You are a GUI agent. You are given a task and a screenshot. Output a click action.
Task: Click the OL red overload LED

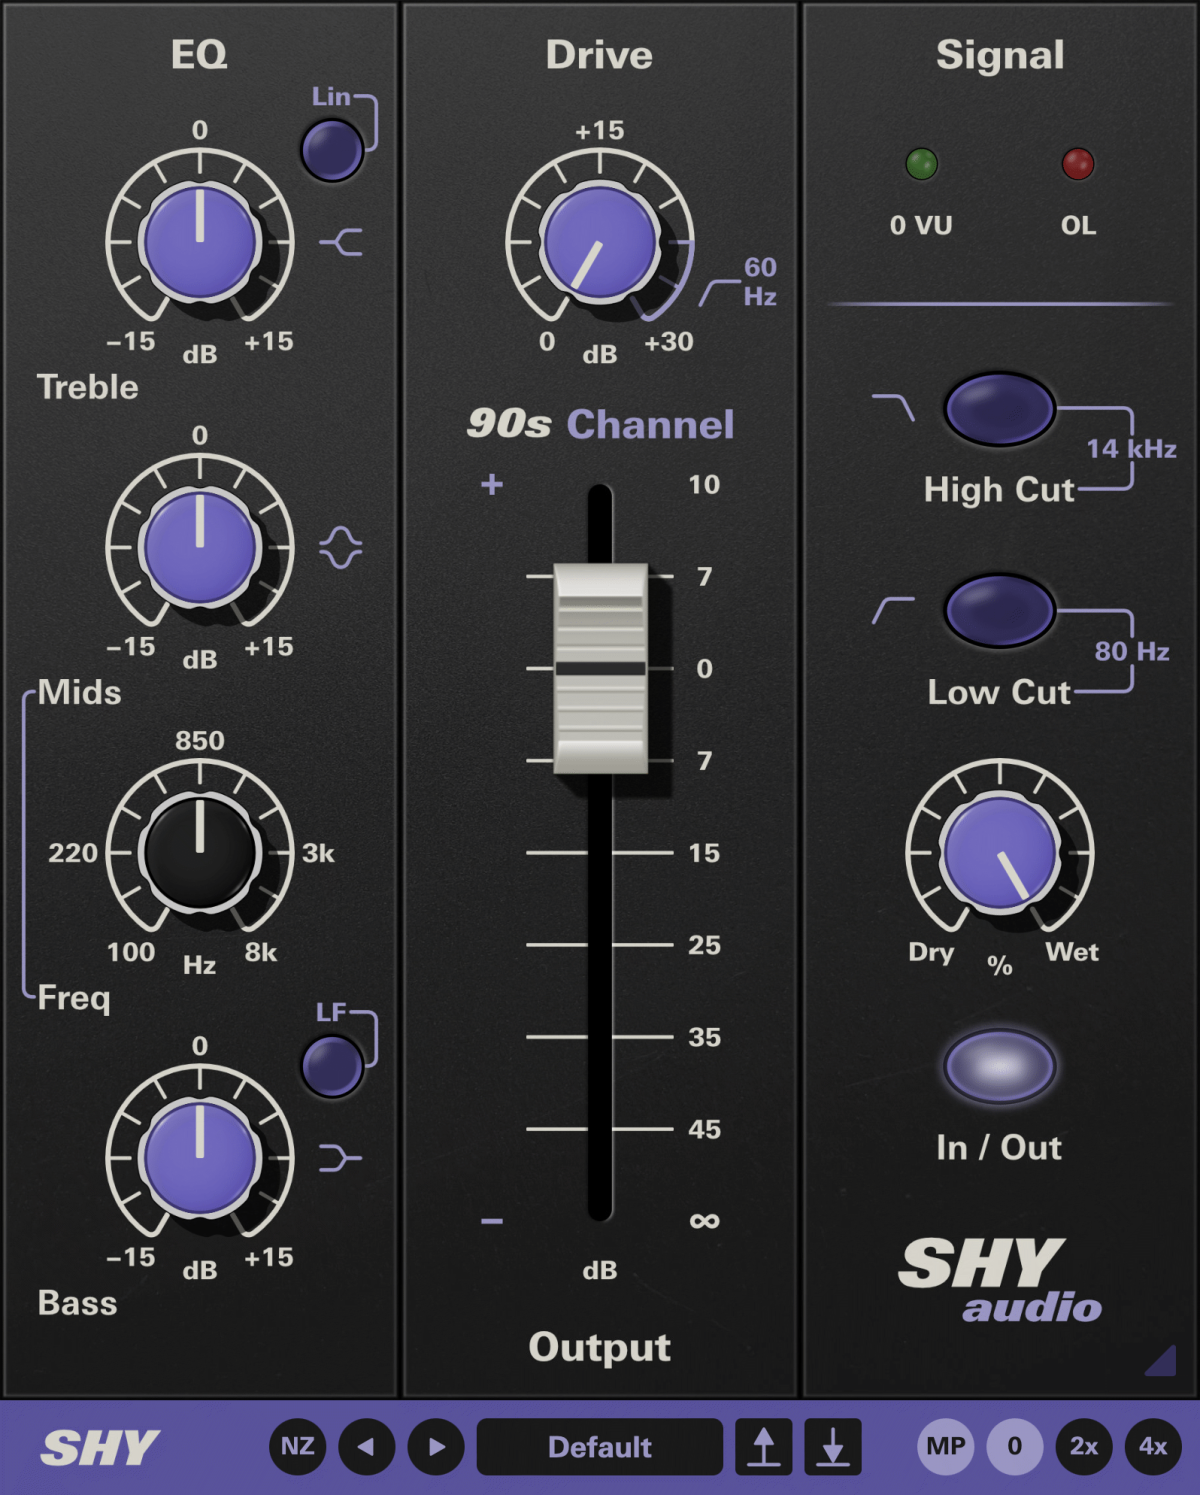click(1078, 163)
